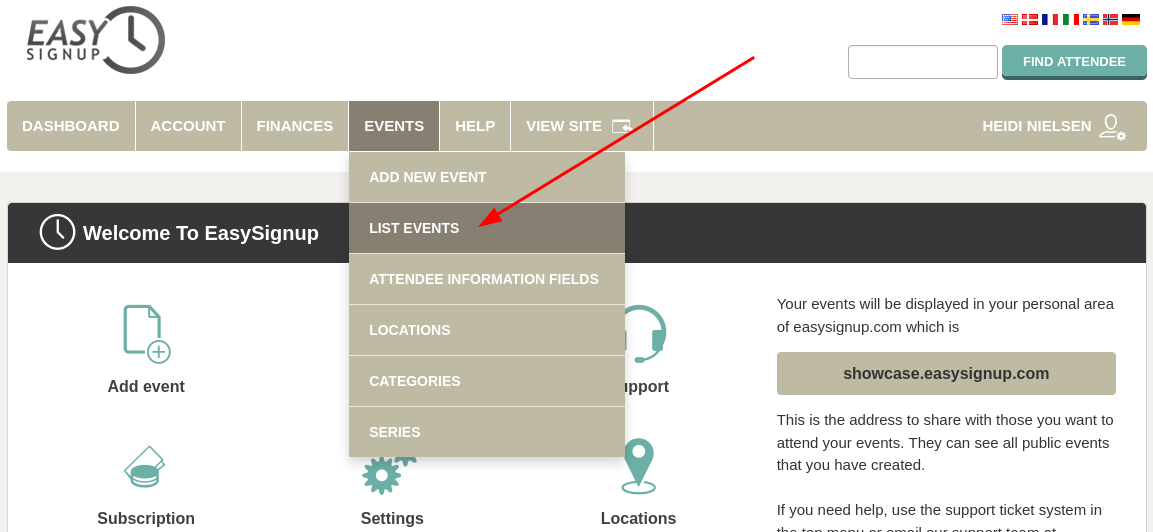Viewport: 1153px width, 532px height.
Task: Click the Locations map pin icon
Action: pos(638,466)
